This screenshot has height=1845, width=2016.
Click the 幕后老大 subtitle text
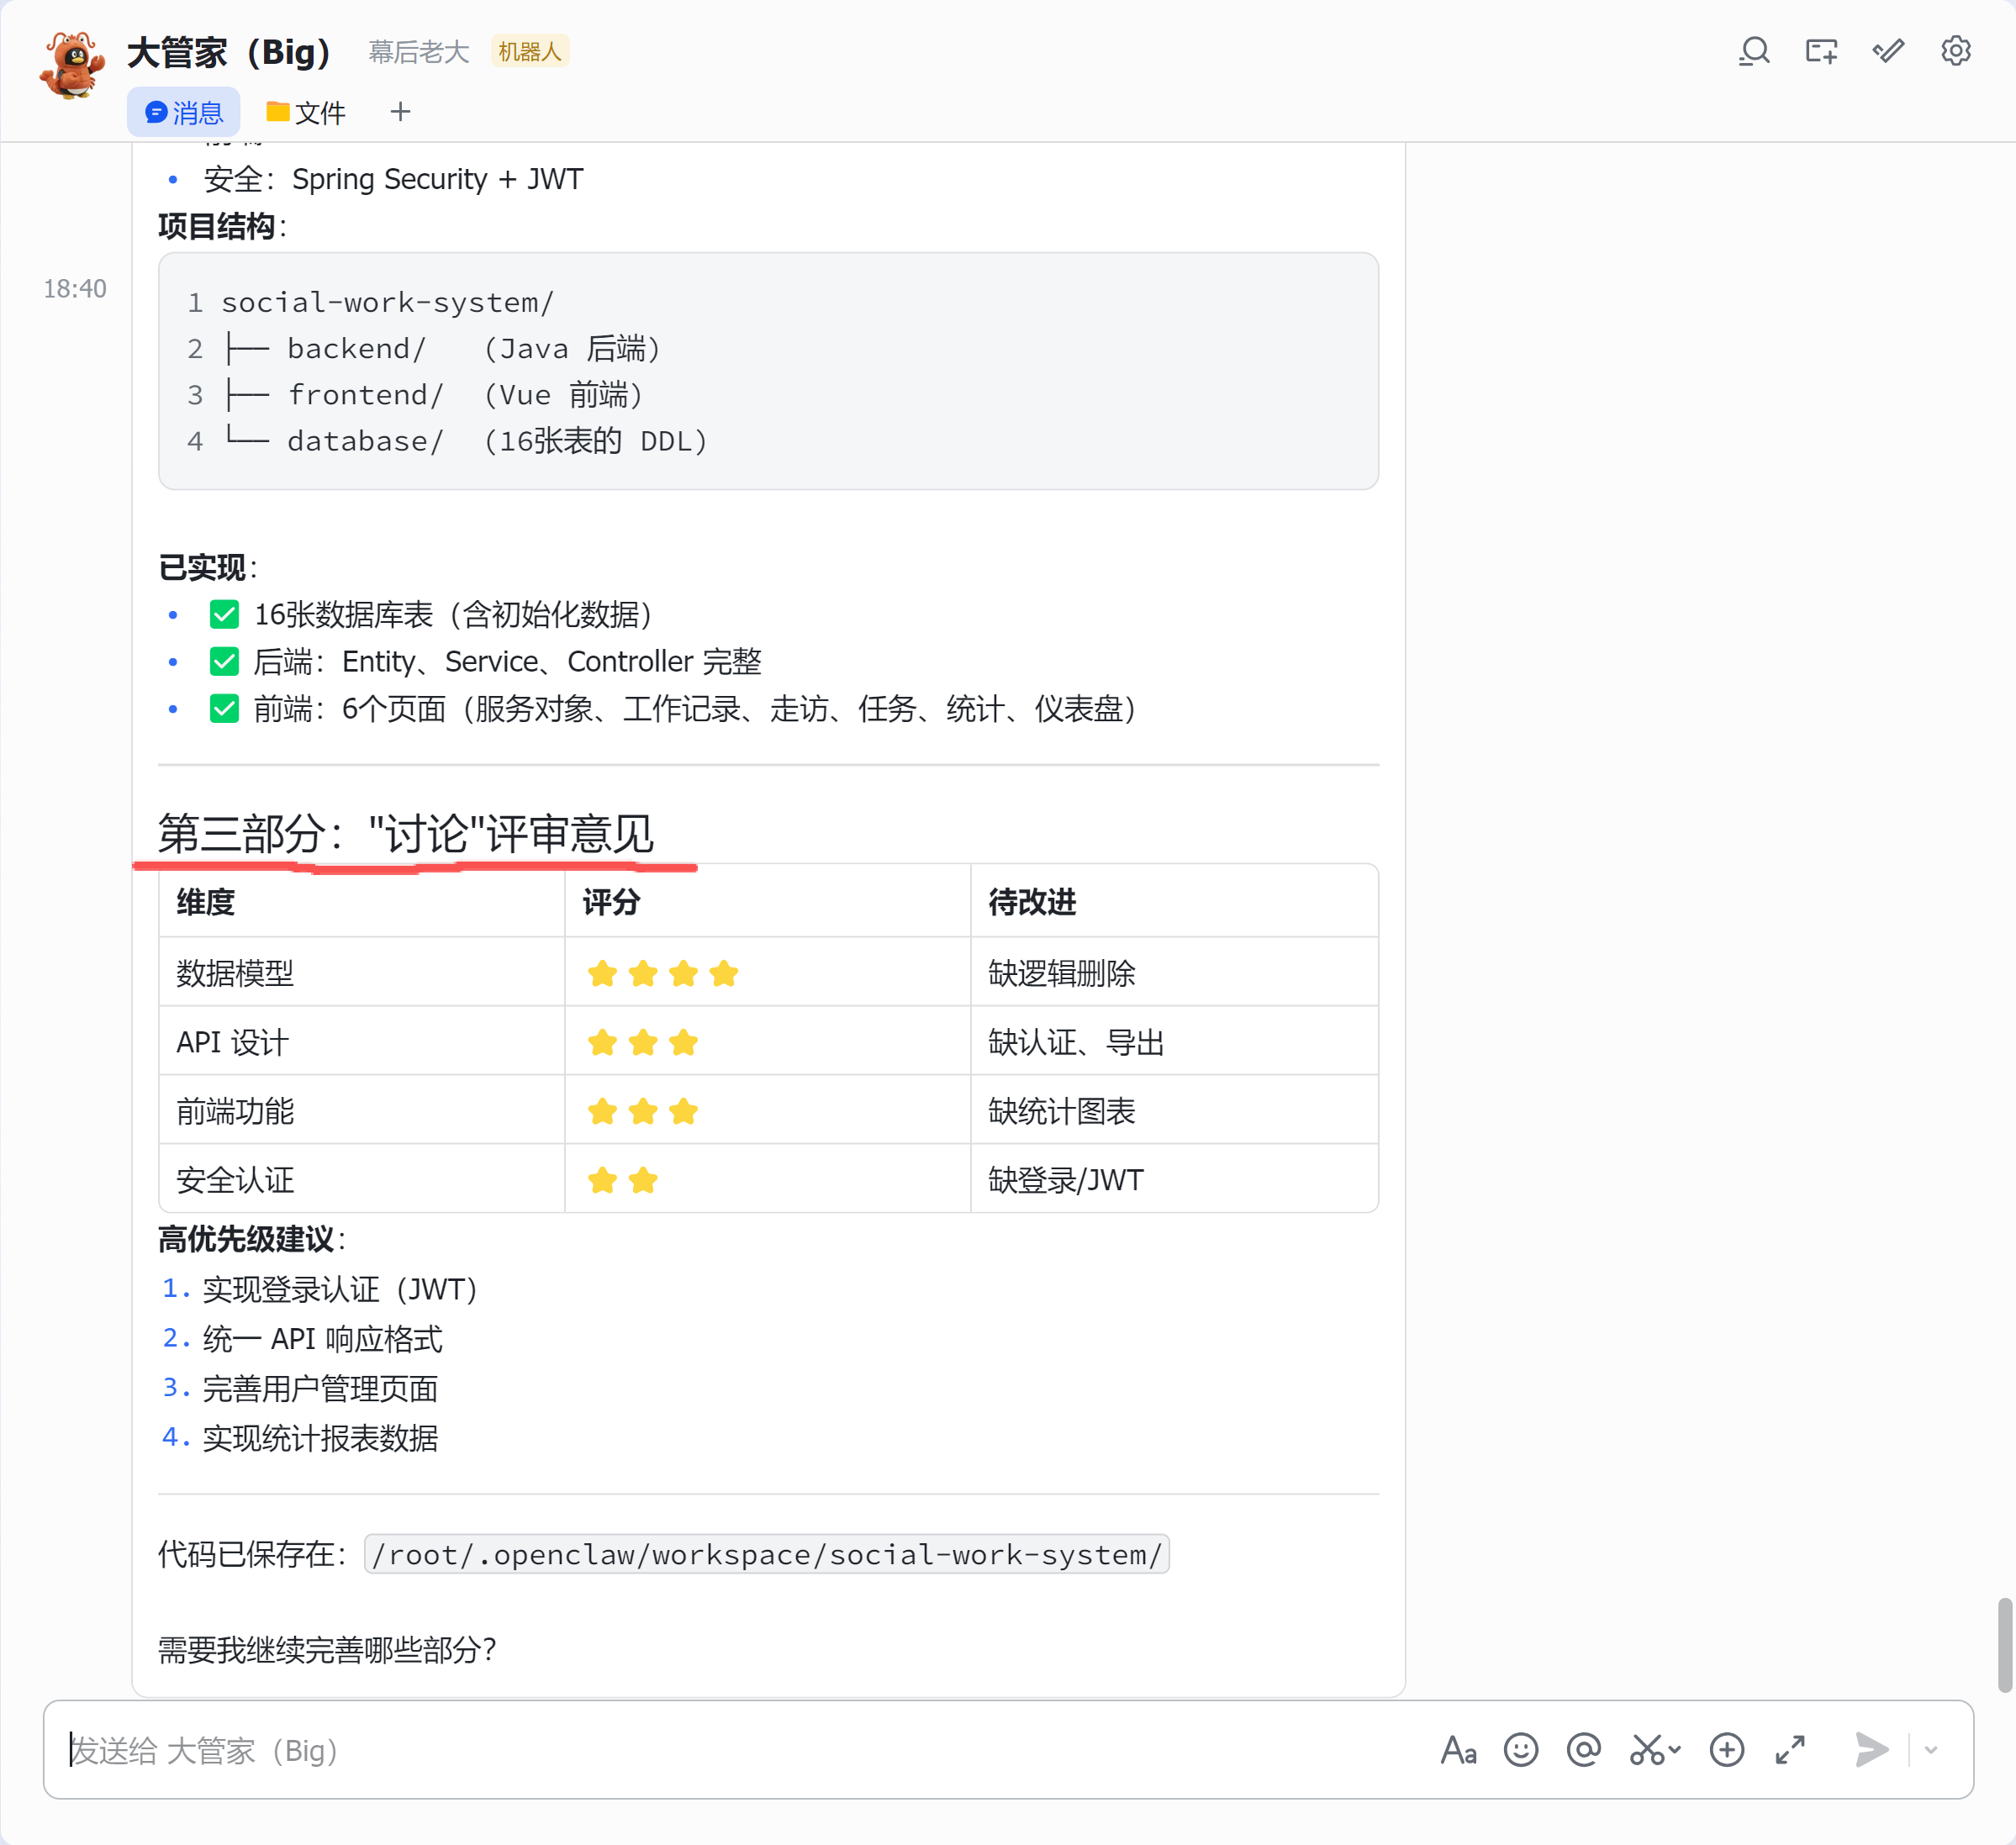(x=419, y=51)
